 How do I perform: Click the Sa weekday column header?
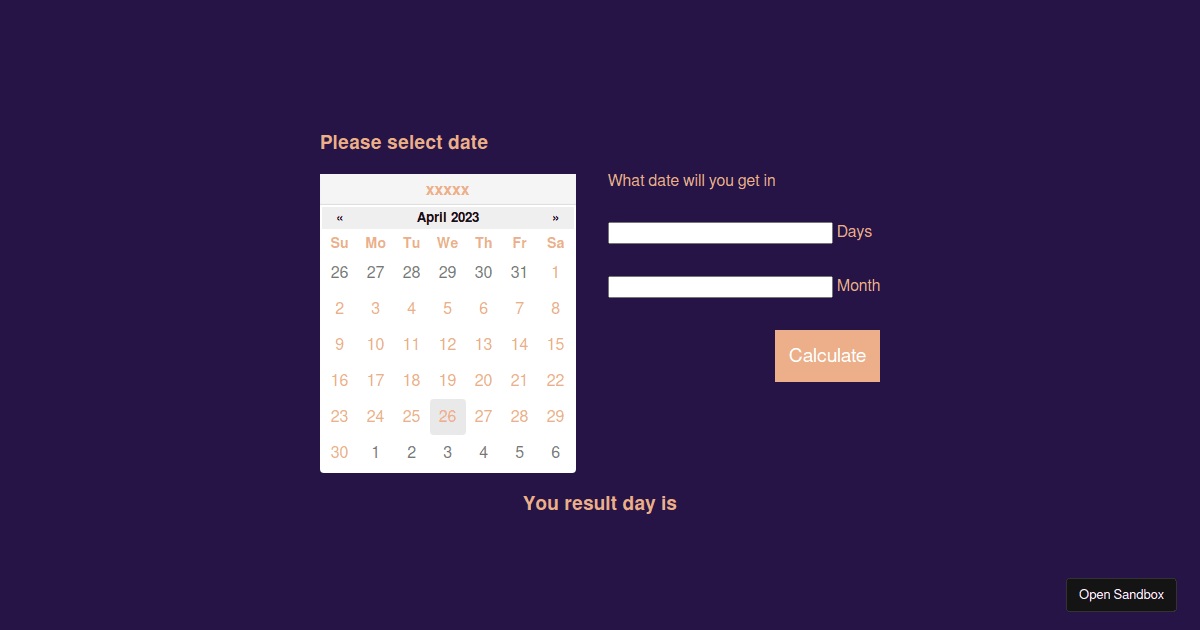coord(555,243)
